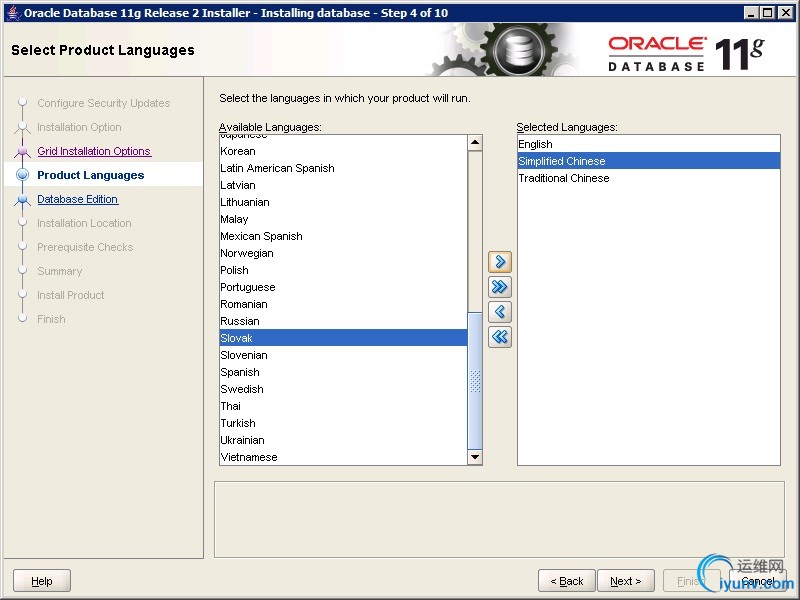Go to Database Edition step
The height and width of the screenshot is (600, 800).
point(78,199)
